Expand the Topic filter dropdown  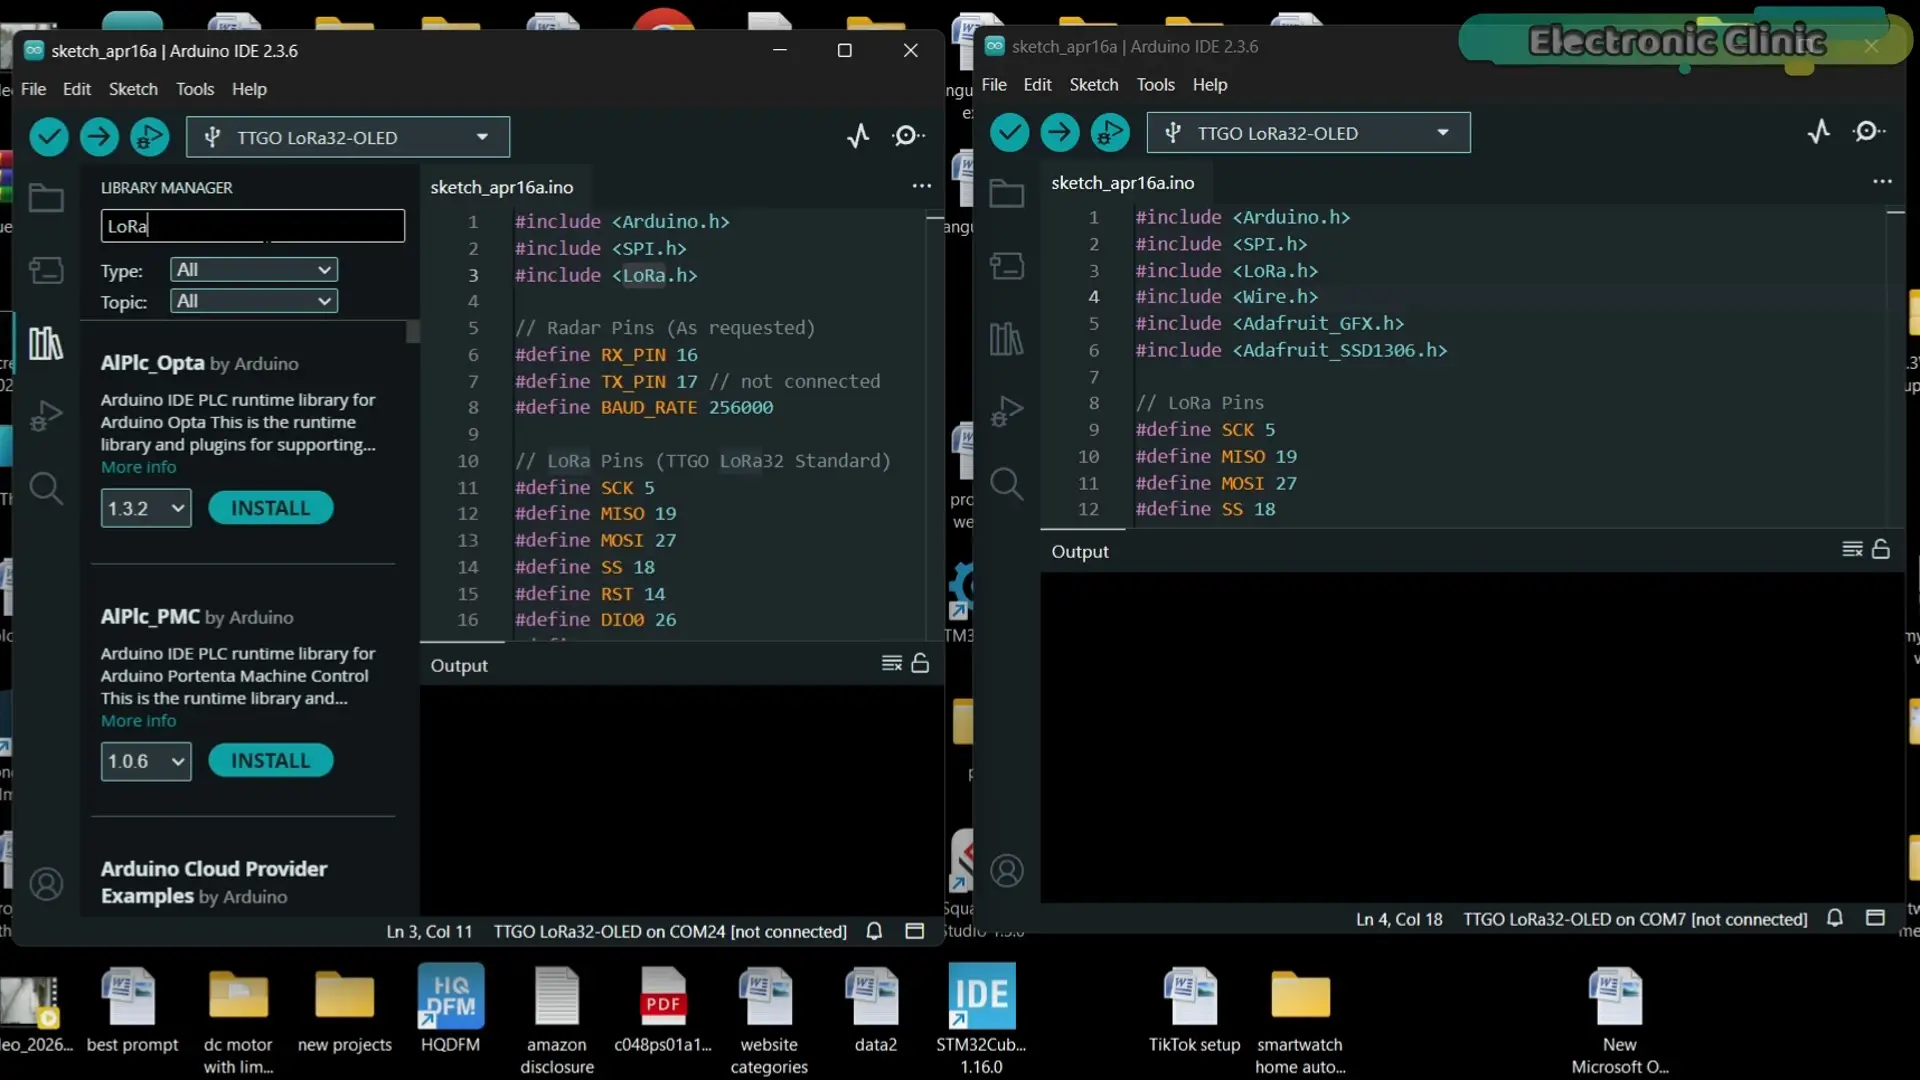(254, 301)
